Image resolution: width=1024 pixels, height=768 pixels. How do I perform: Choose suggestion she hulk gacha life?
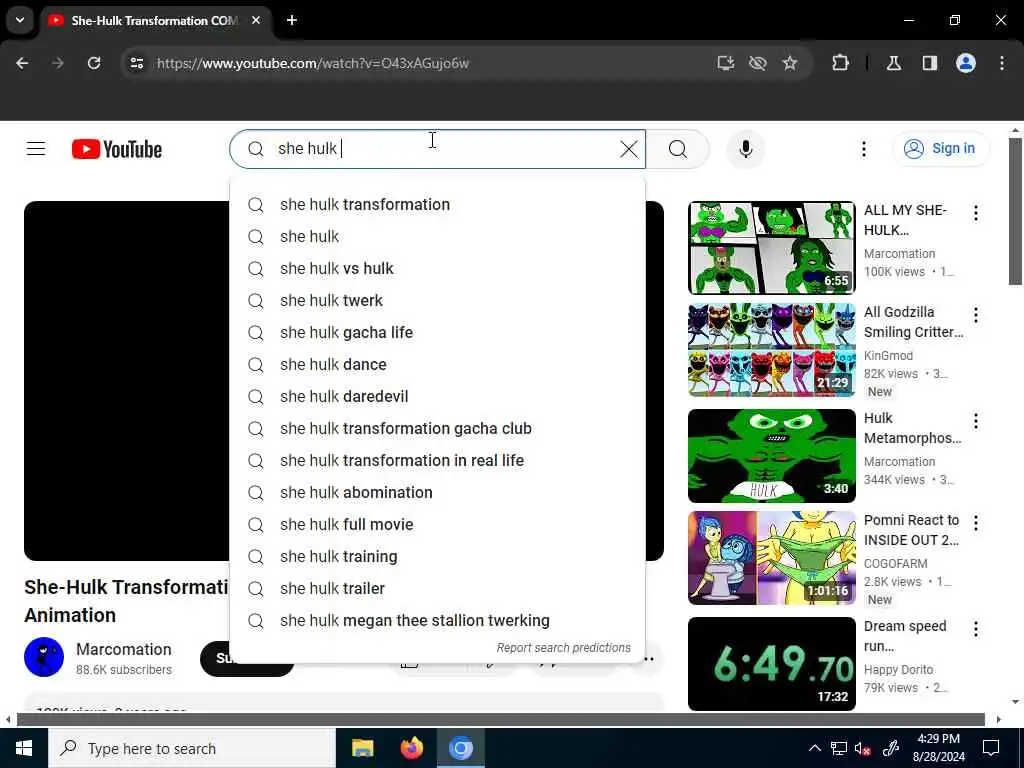coord(438,332)
